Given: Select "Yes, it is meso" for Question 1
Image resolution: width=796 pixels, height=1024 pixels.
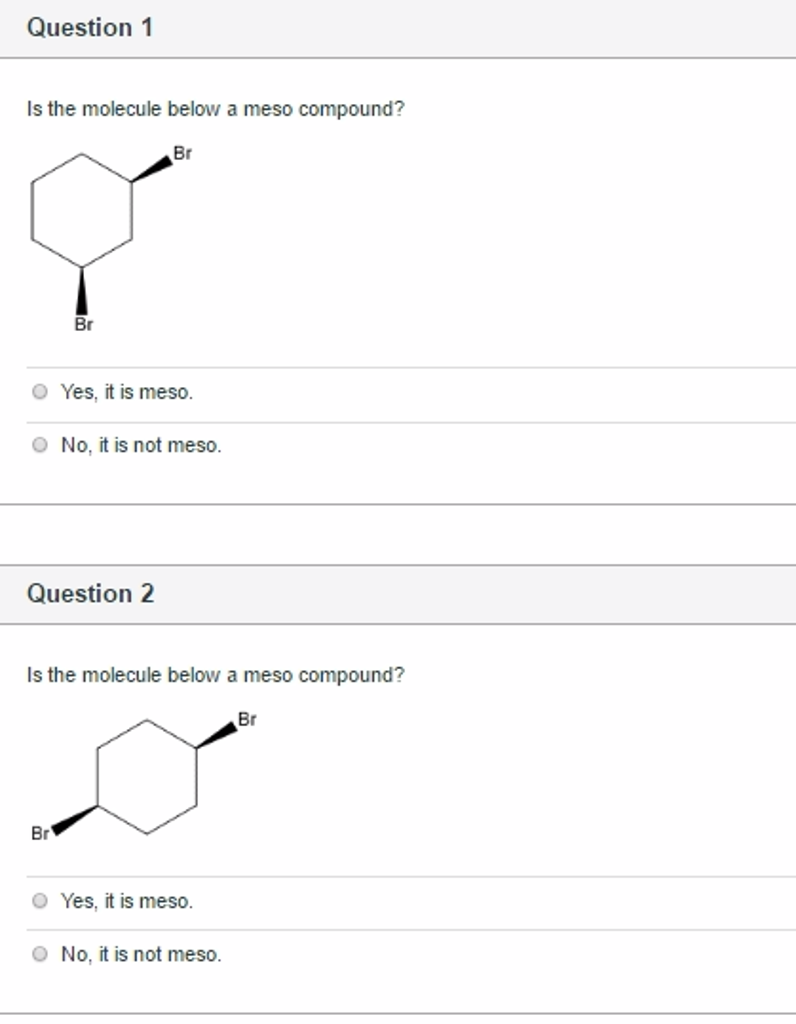Looking at the screenshot, I should 40,393.
